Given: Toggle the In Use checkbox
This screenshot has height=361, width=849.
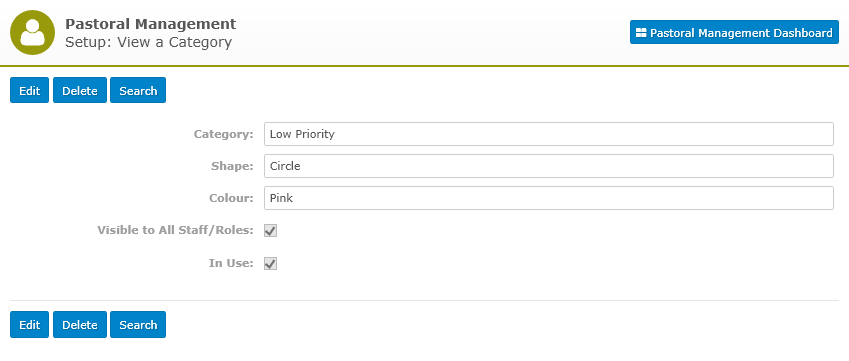Looking at the screenshot, I should (271, 264).
